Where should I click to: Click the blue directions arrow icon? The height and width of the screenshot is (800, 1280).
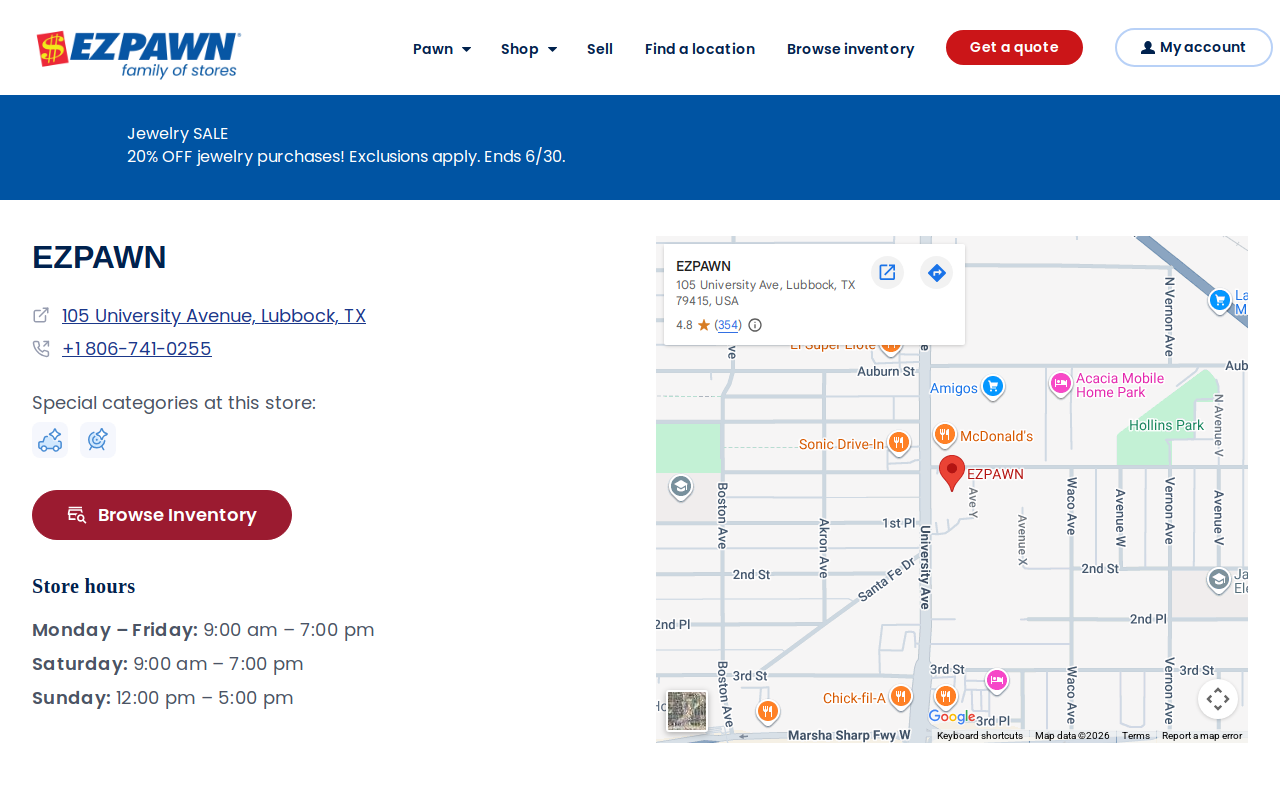pyautogui.click(x=936, y=272)
